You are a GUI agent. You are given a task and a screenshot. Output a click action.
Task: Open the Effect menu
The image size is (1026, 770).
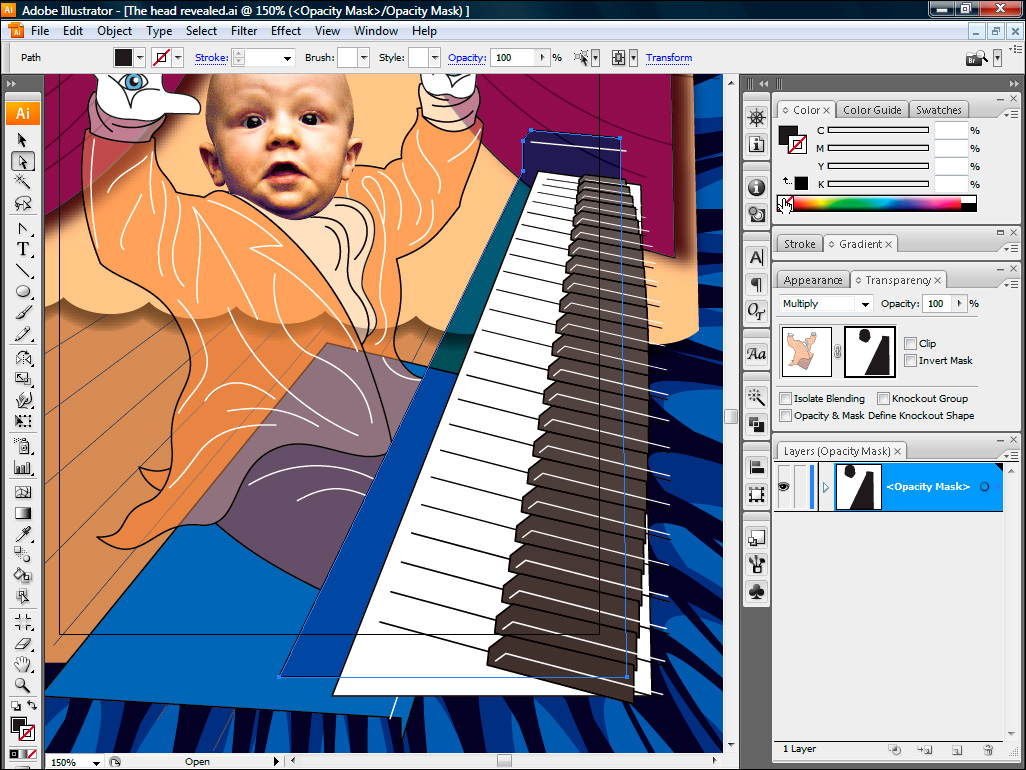[285, 31]
